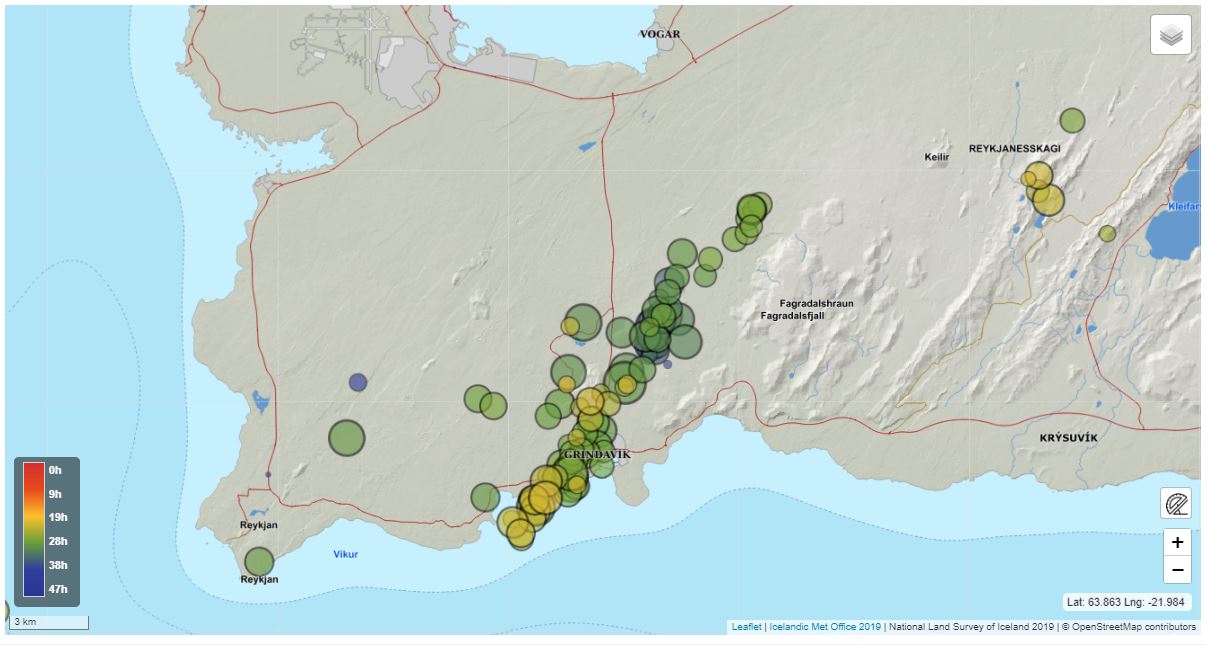Open the map layers control
Image resolution: width=1207 pixels, height=645 pixels.
pyautogui.click(x=1171, y=36)
